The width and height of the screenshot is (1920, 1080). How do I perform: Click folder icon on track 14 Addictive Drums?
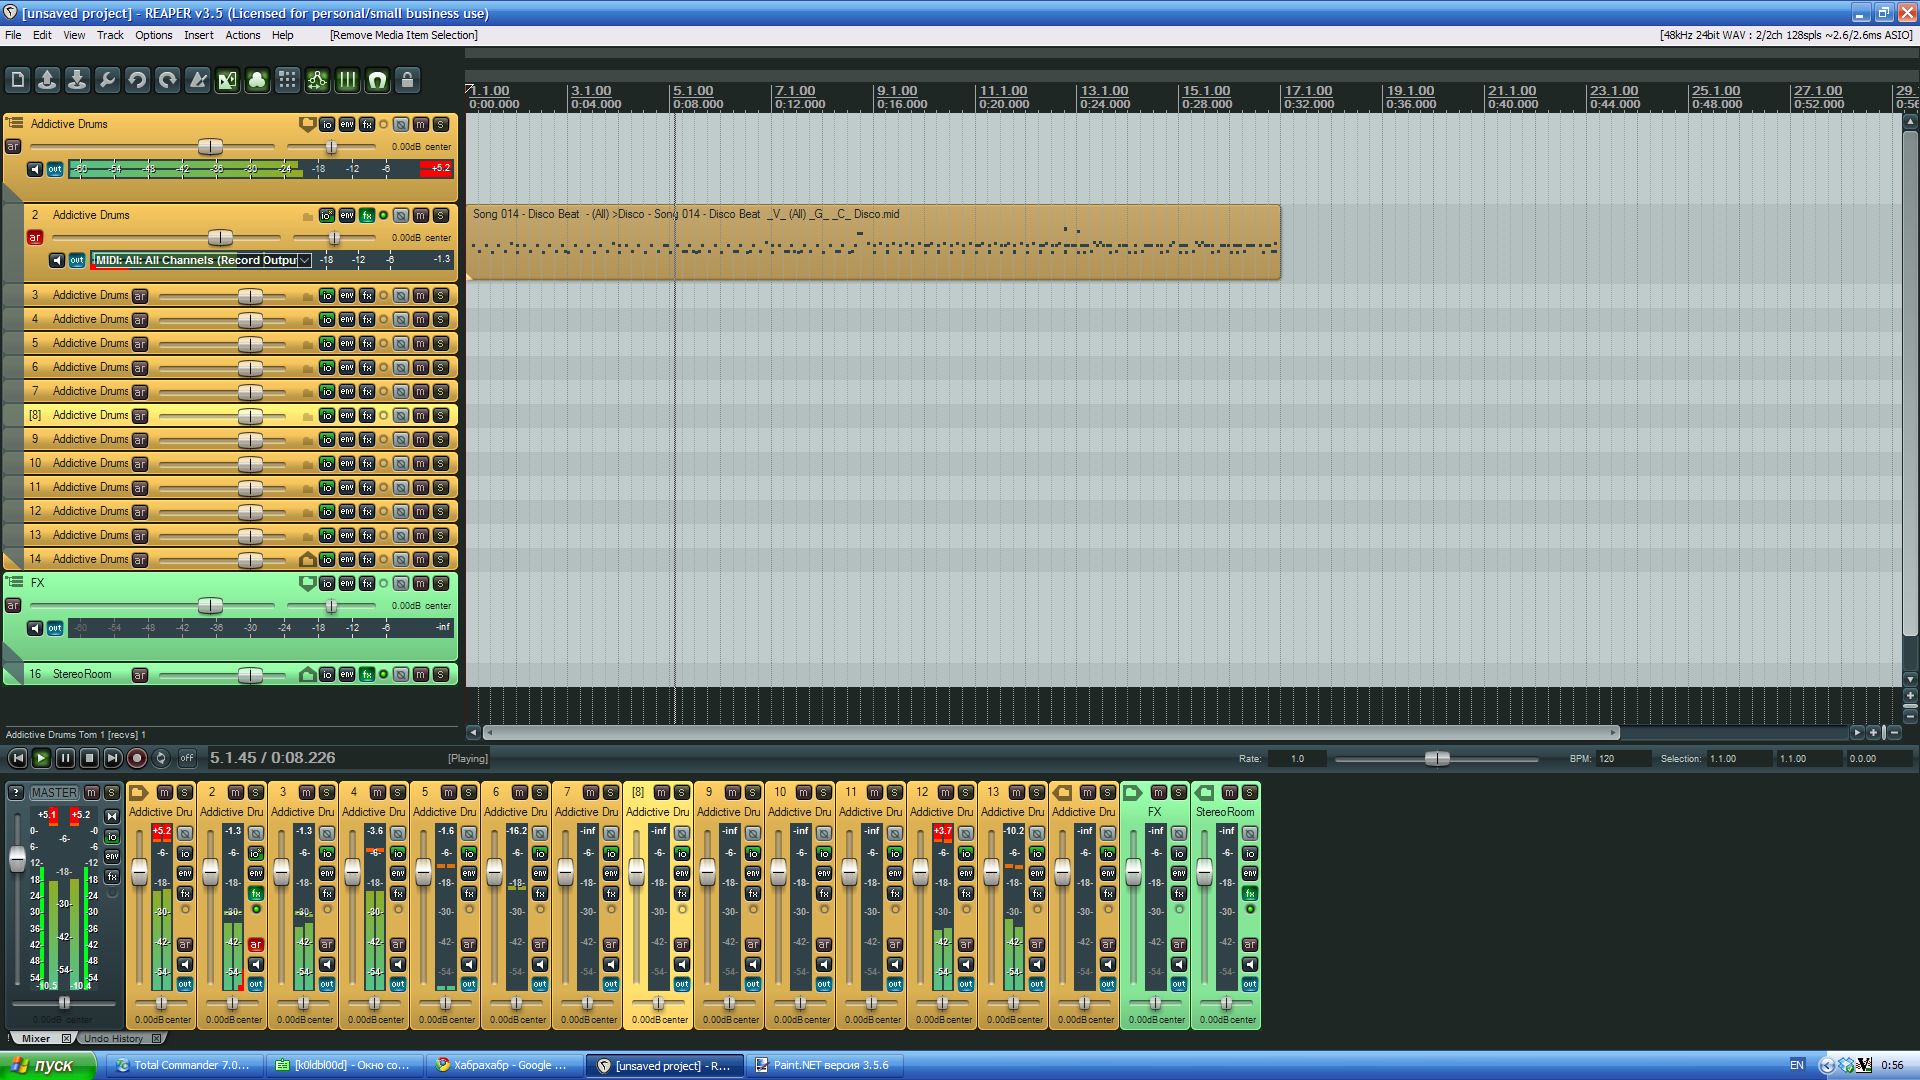click(x=307, y=559)
